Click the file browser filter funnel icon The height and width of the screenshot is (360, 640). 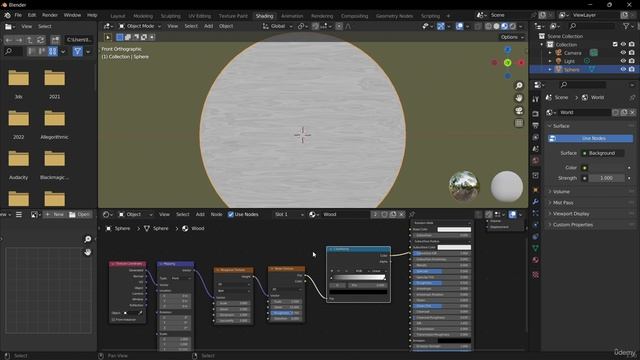pyautogui.click(x=78, y=51)
